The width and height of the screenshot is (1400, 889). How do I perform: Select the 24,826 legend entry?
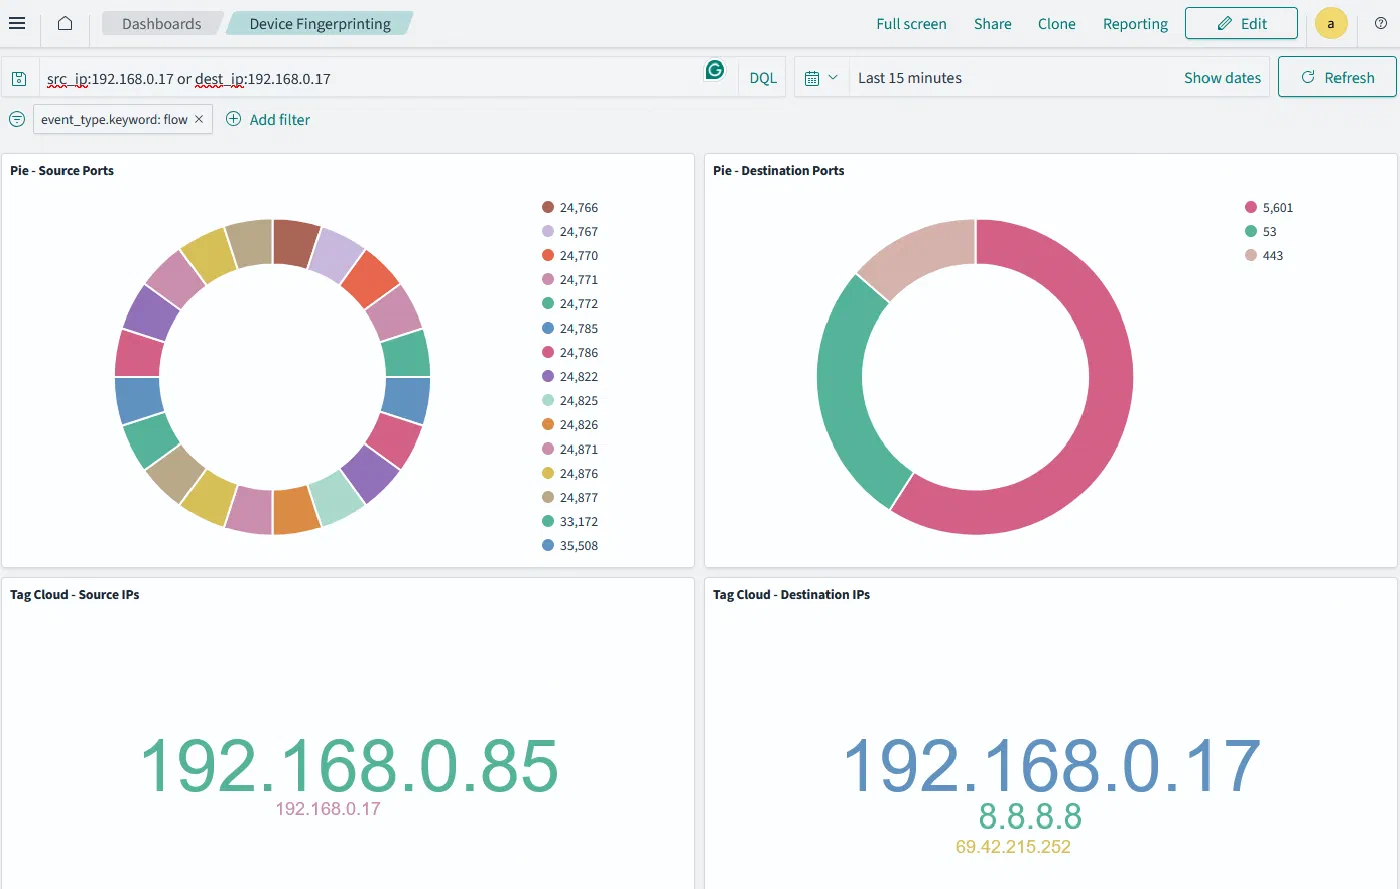pyautogui.click(x=570, y=424)
